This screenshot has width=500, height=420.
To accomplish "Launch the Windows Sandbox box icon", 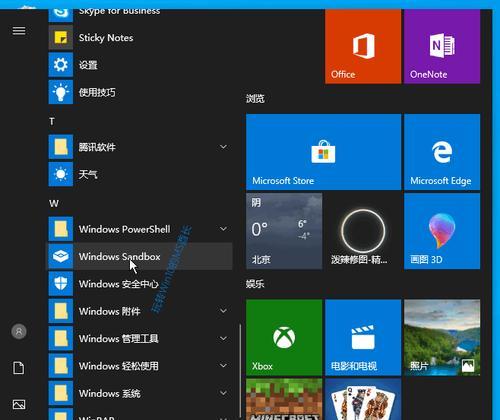I will tap(61, 256).
